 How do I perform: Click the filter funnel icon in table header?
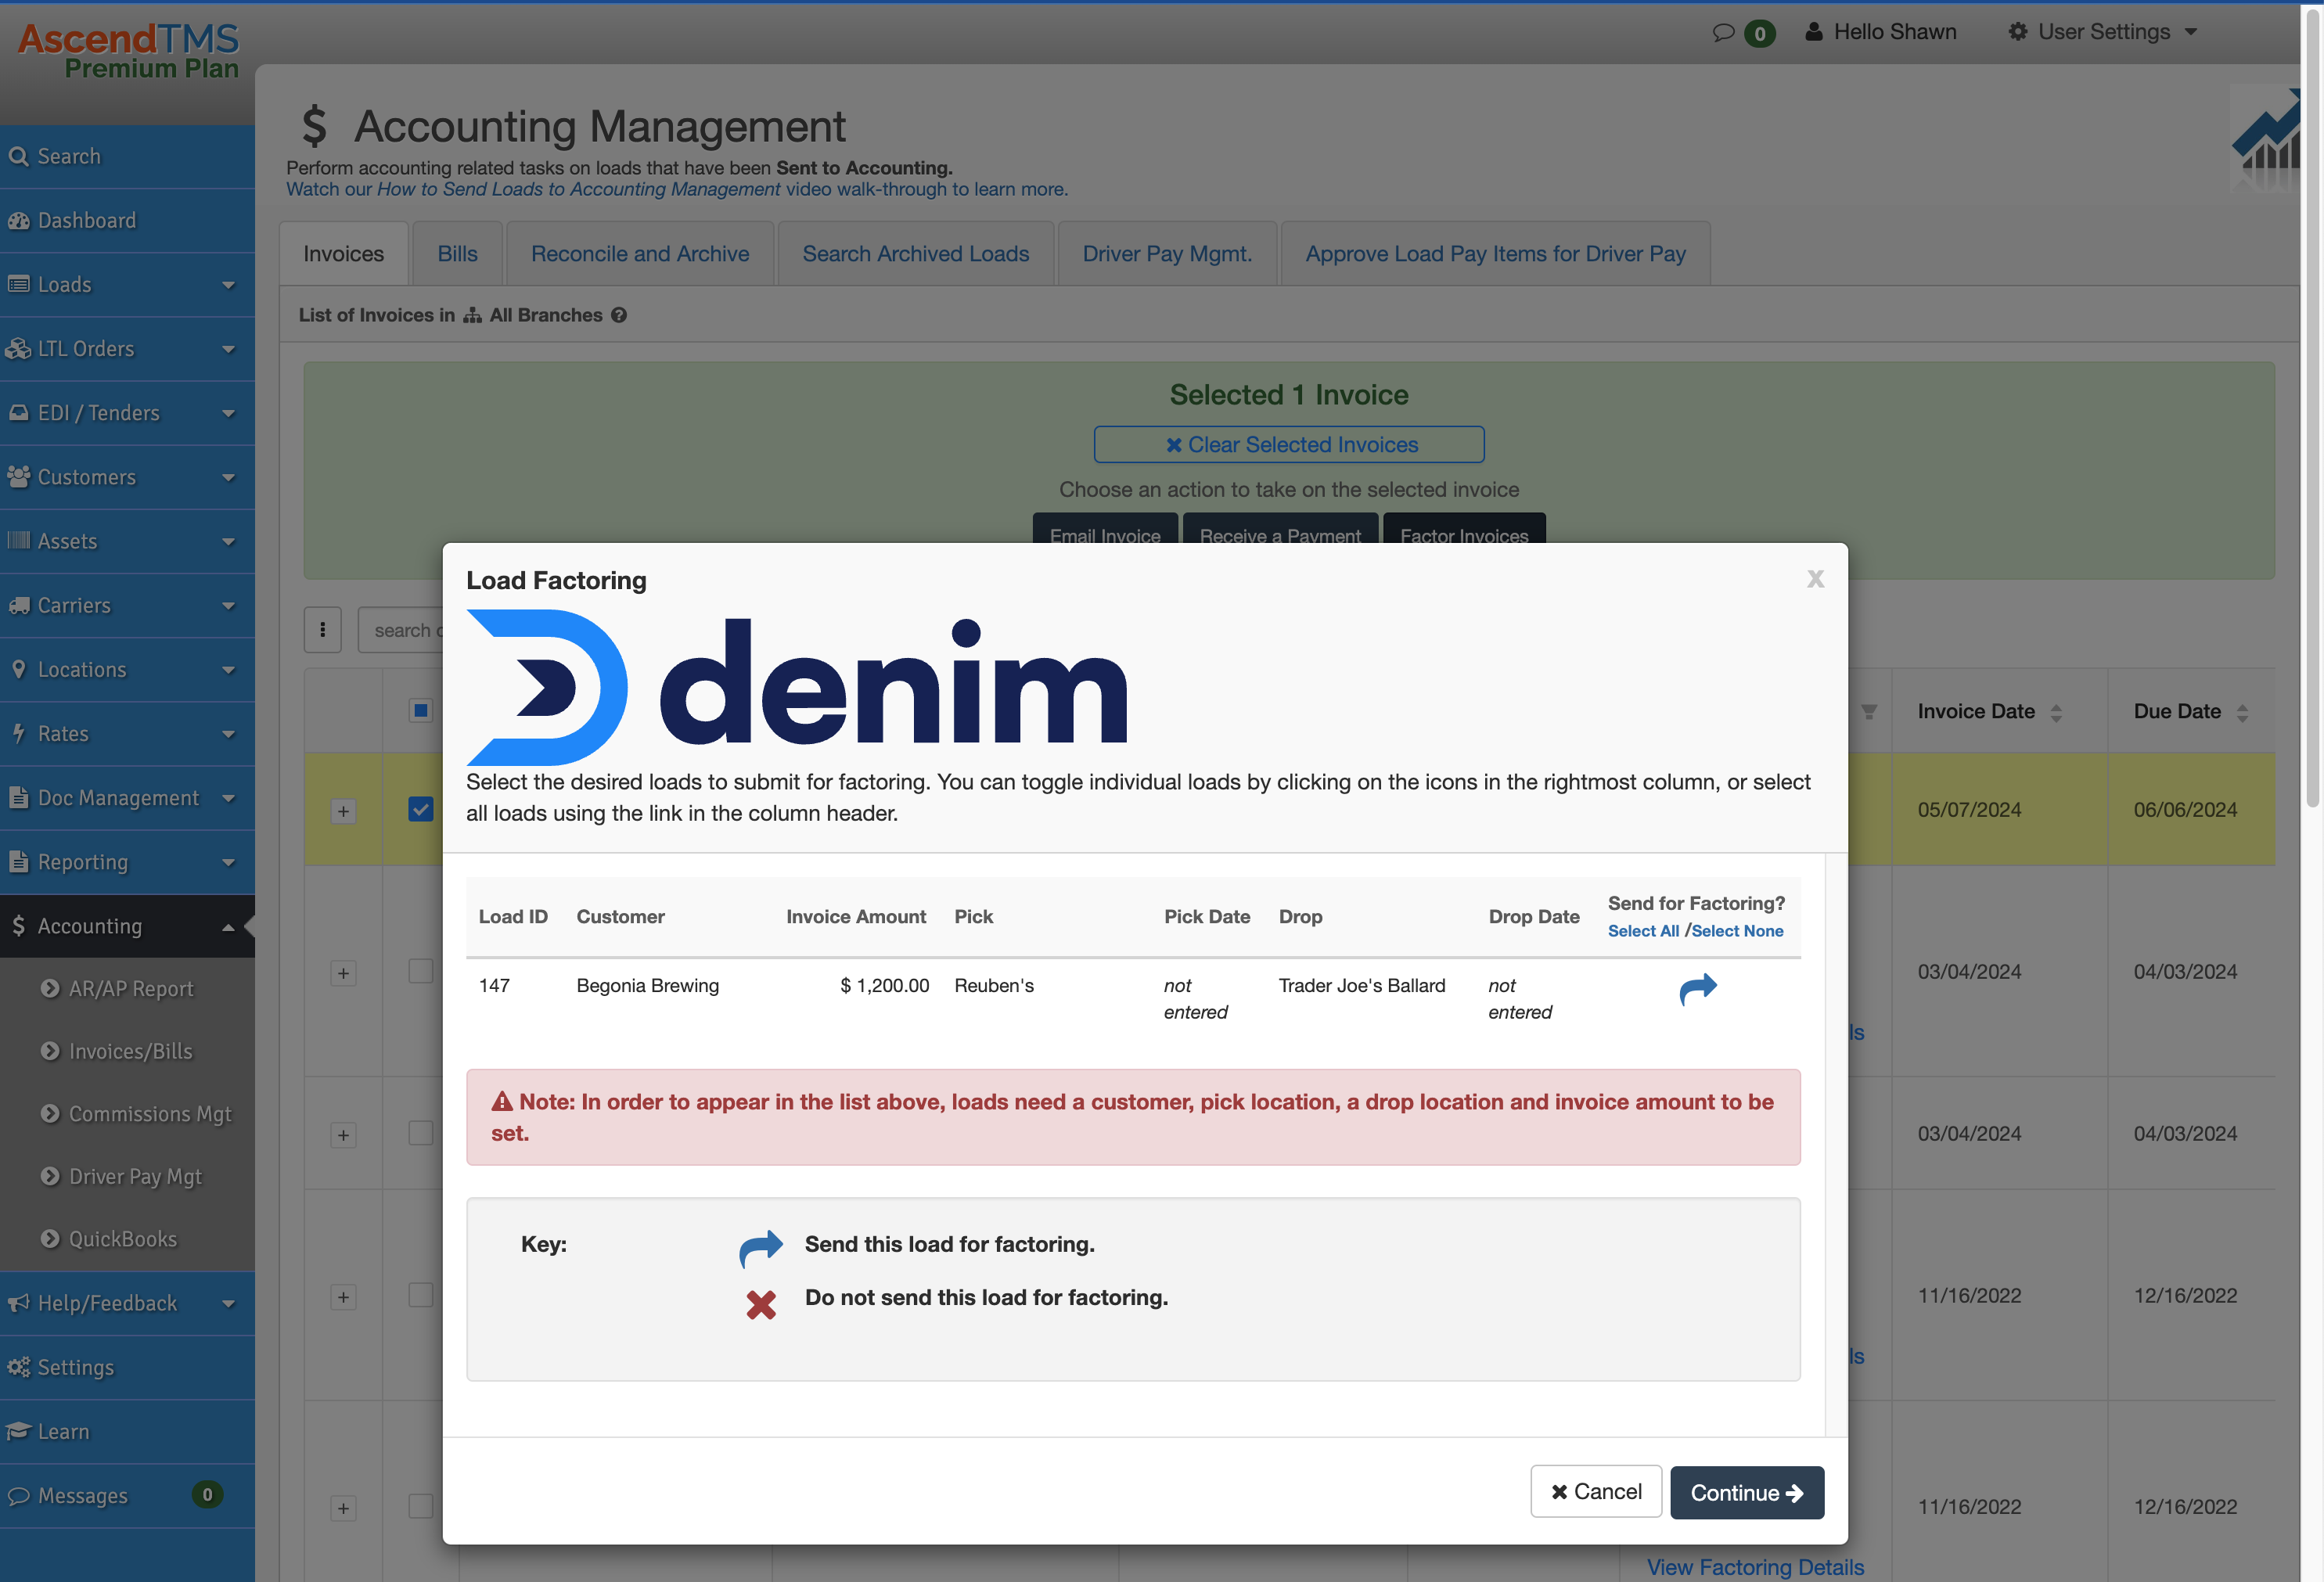[x=1868, y=712]
